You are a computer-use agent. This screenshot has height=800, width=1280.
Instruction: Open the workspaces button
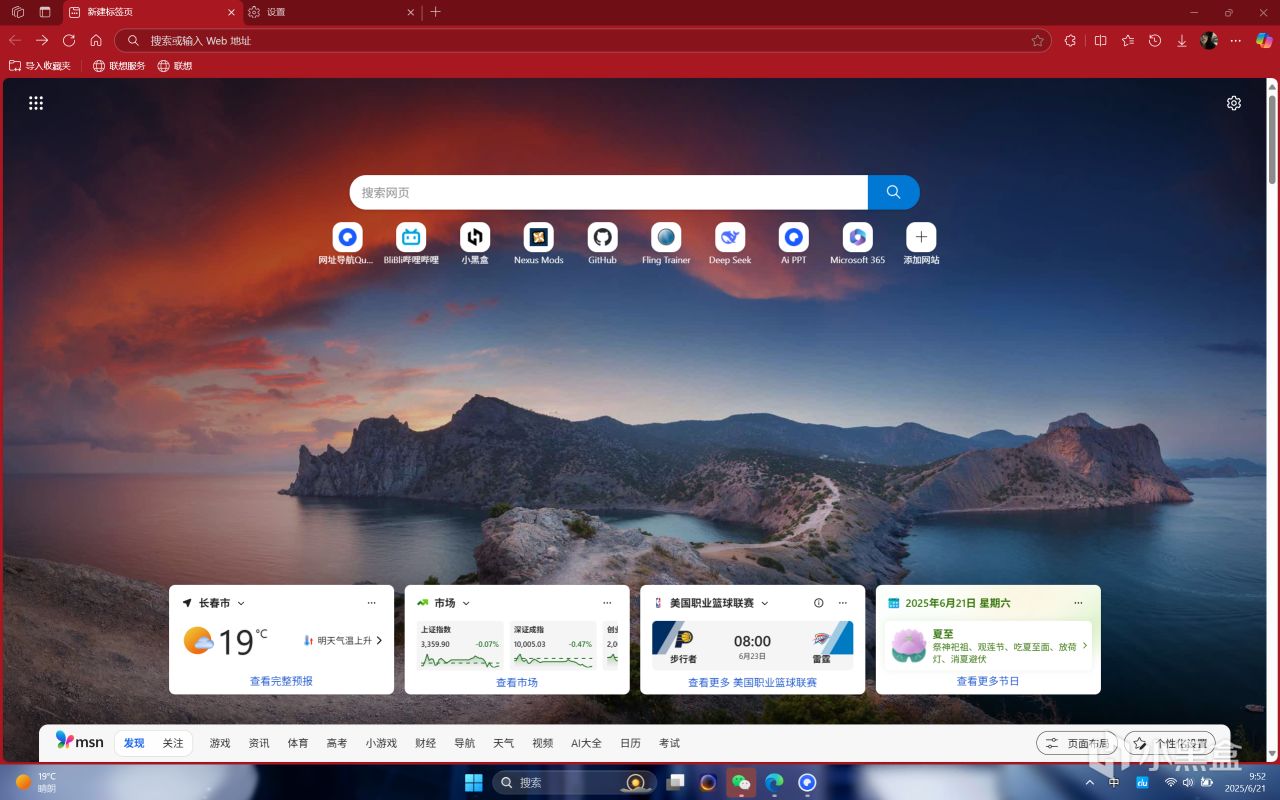click(18, 12)
